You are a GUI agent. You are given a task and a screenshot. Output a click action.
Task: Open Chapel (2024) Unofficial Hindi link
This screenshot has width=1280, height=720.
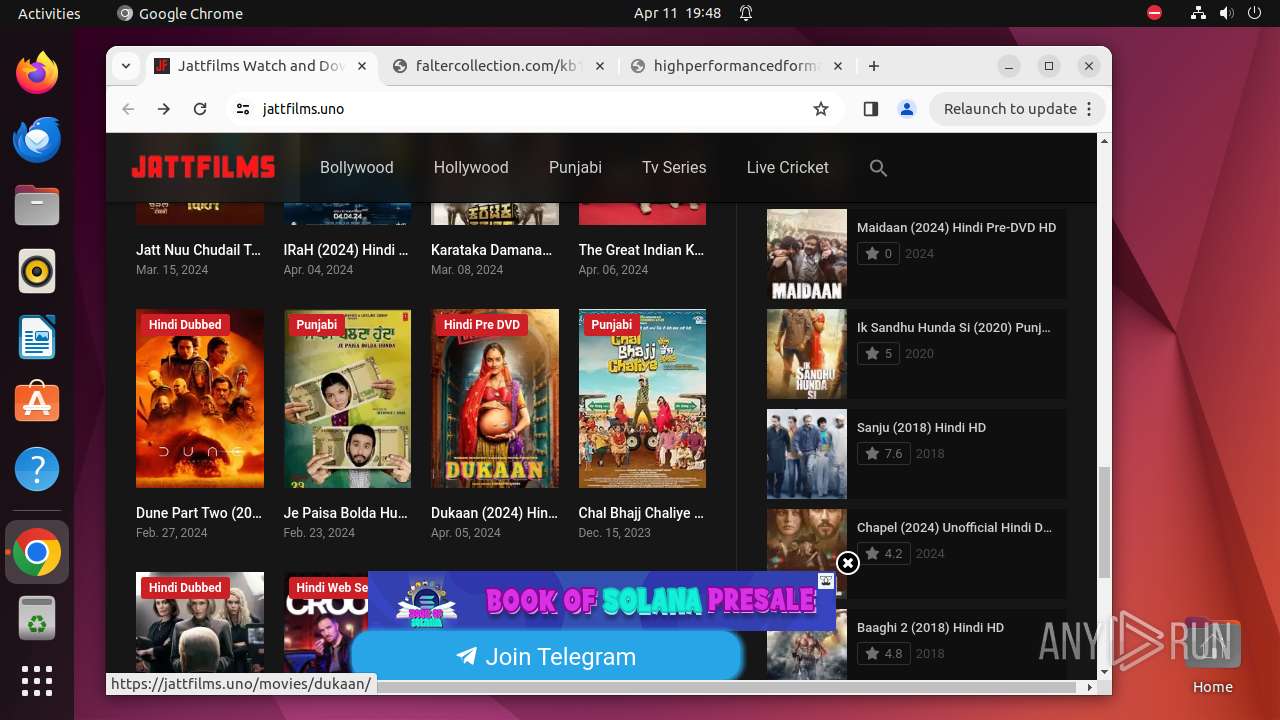pyautogui.click(x=954, y=527)
